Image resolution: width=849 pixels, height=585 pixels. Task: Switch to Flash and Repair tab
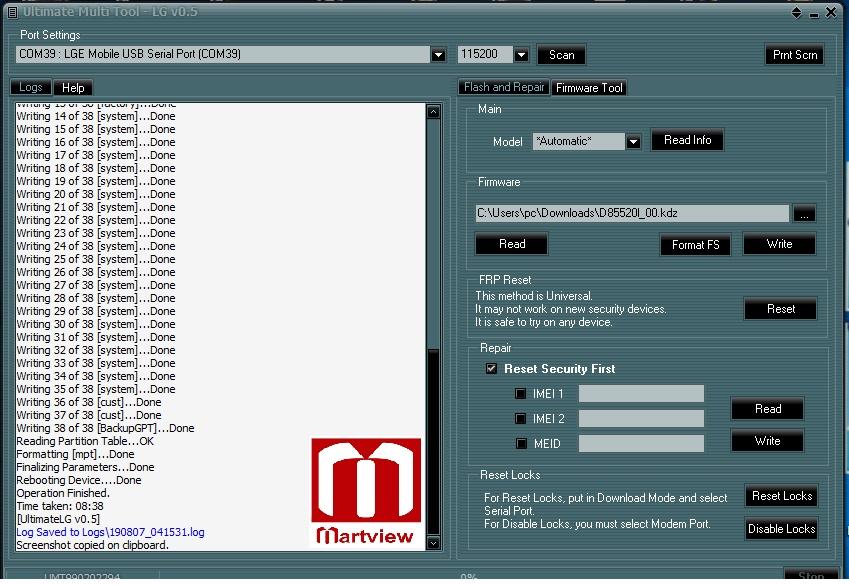point(504,87)
